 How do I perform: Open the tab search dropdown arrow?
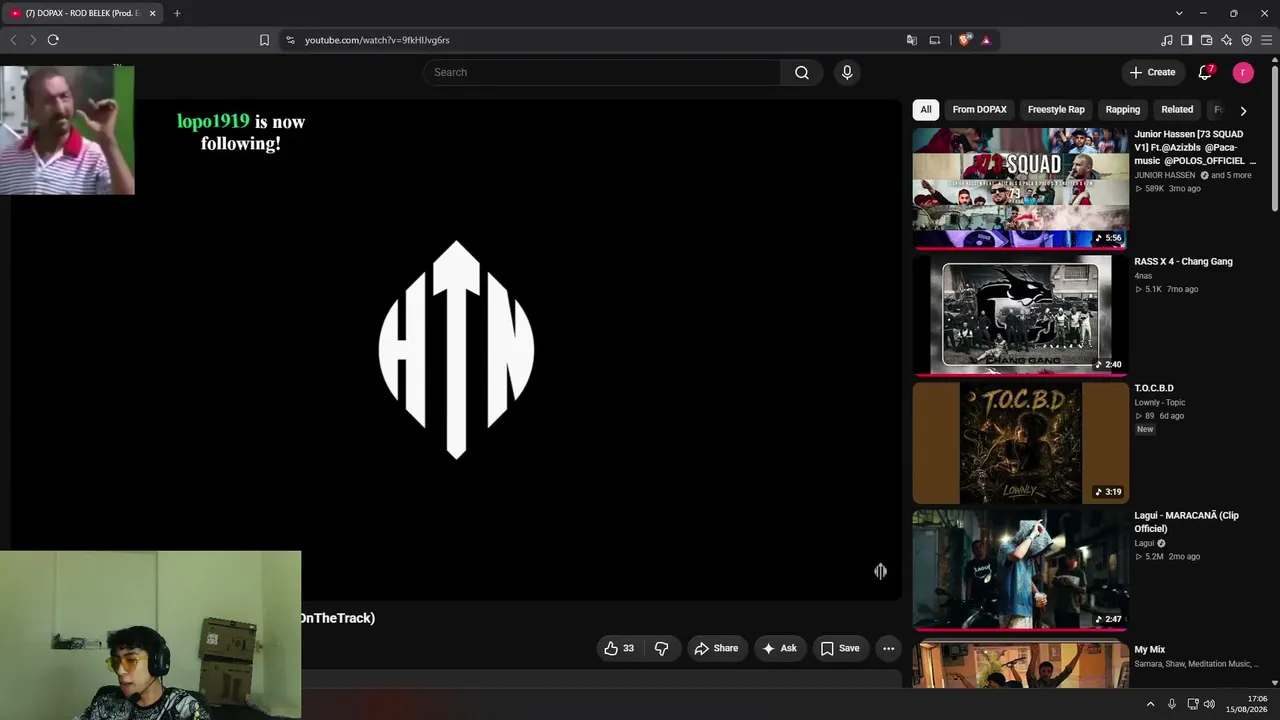(x=1179, y=13)
